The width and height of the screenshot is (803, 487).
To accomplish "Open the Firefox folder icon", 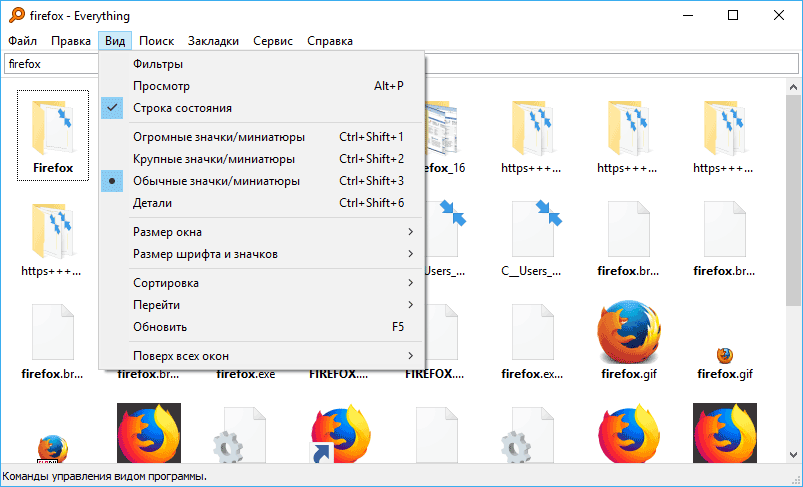I will pos(53,128).
